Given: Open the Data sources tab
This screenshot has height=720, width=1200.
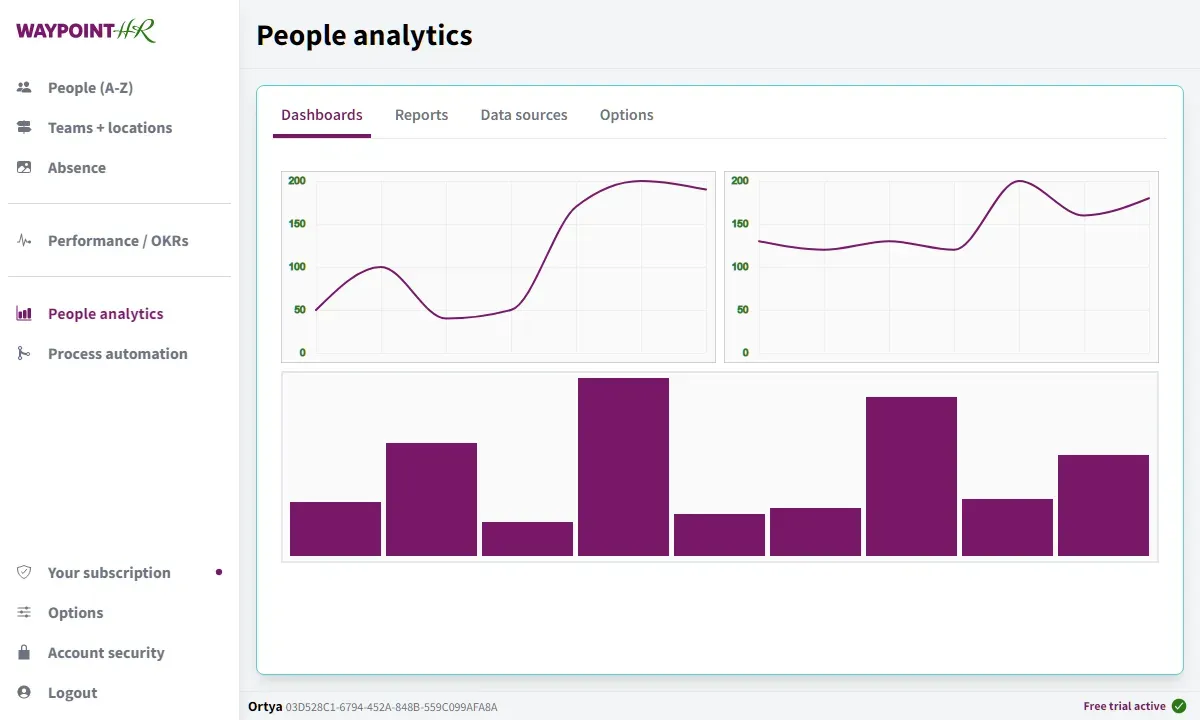Looking at the screenshot, I should tap(523, 114).
